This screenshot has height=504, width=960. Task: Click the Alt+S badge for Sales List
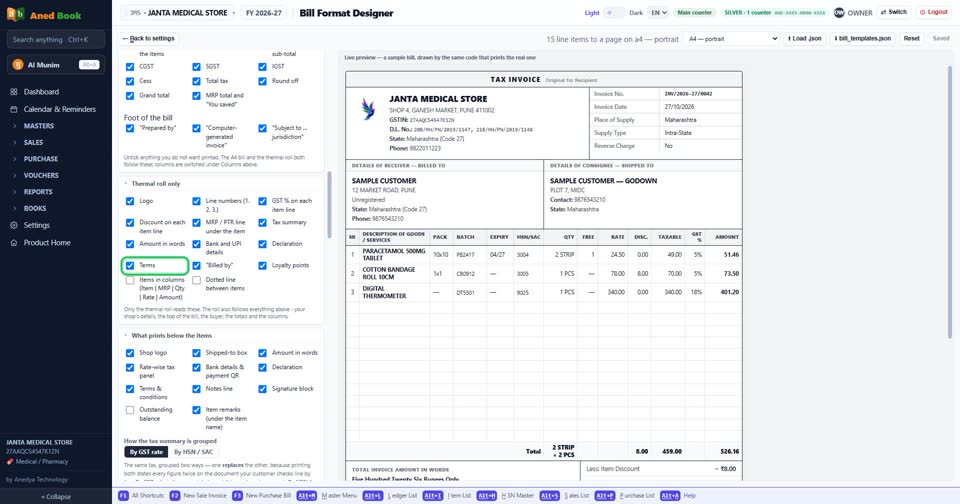(x=550, y=495)
